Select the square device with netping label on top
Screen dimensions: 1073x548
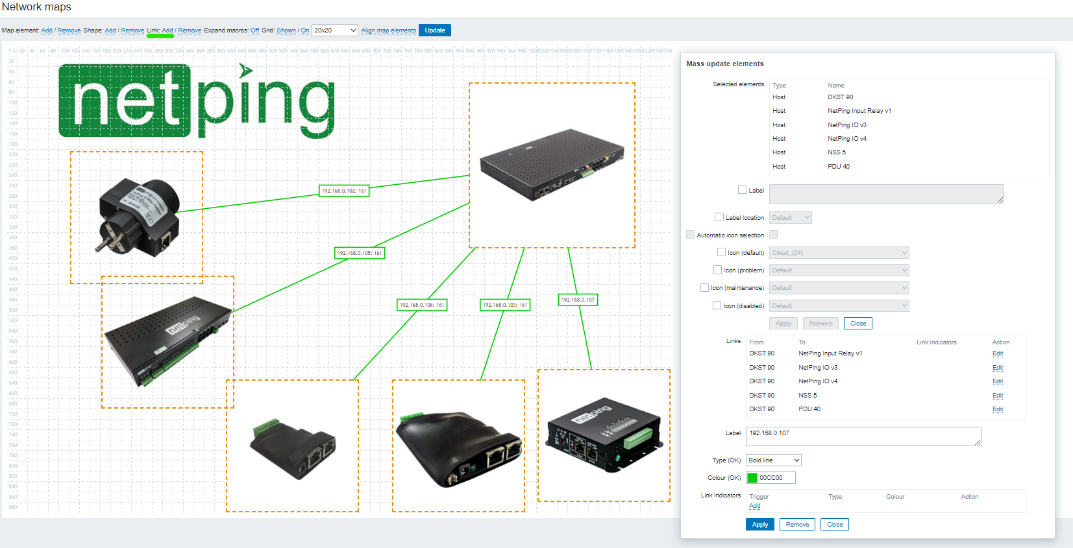(603, 435)
